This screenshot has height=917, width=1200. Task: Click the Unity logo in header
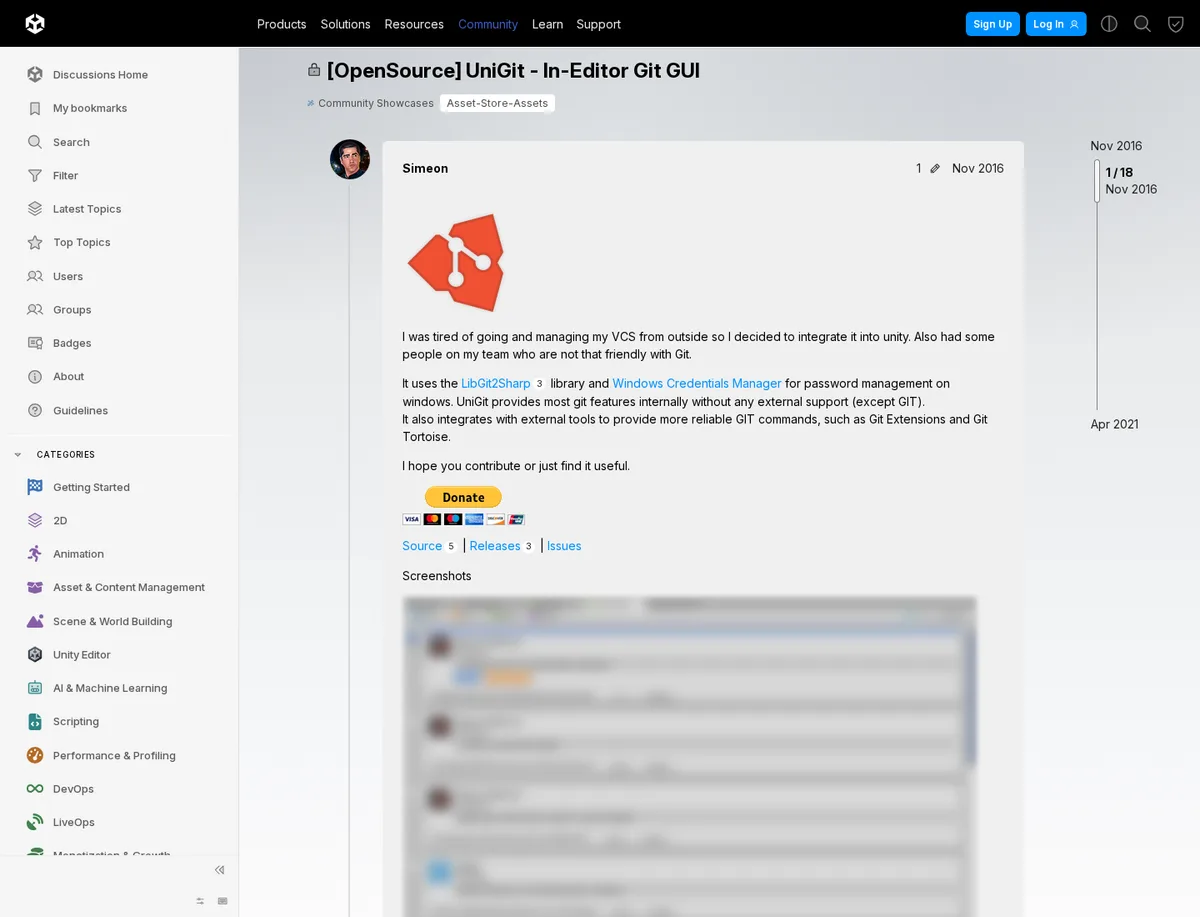coord(35,23)
